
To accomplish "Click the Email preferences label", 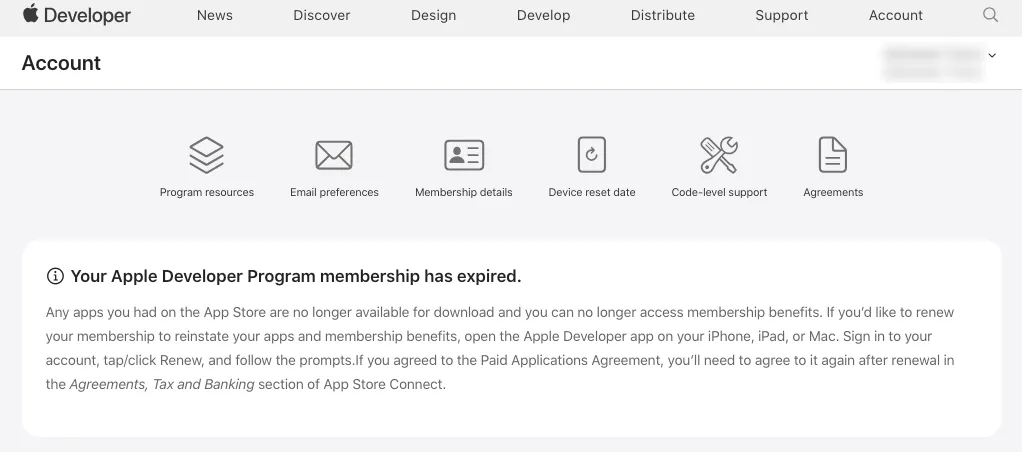I will coord(334,192).
